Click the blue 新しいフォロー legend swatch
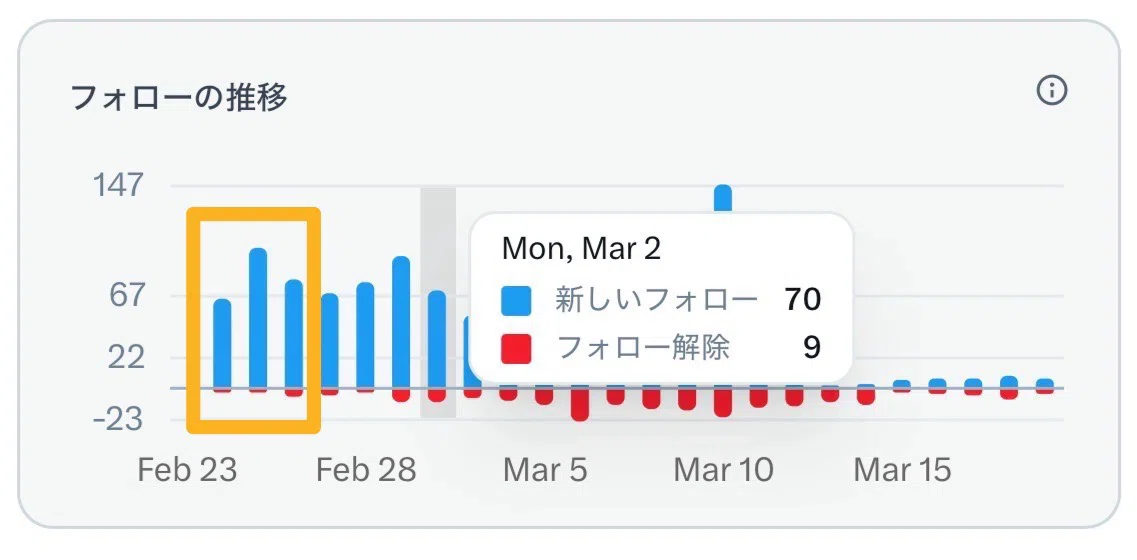 click(516, 300)
